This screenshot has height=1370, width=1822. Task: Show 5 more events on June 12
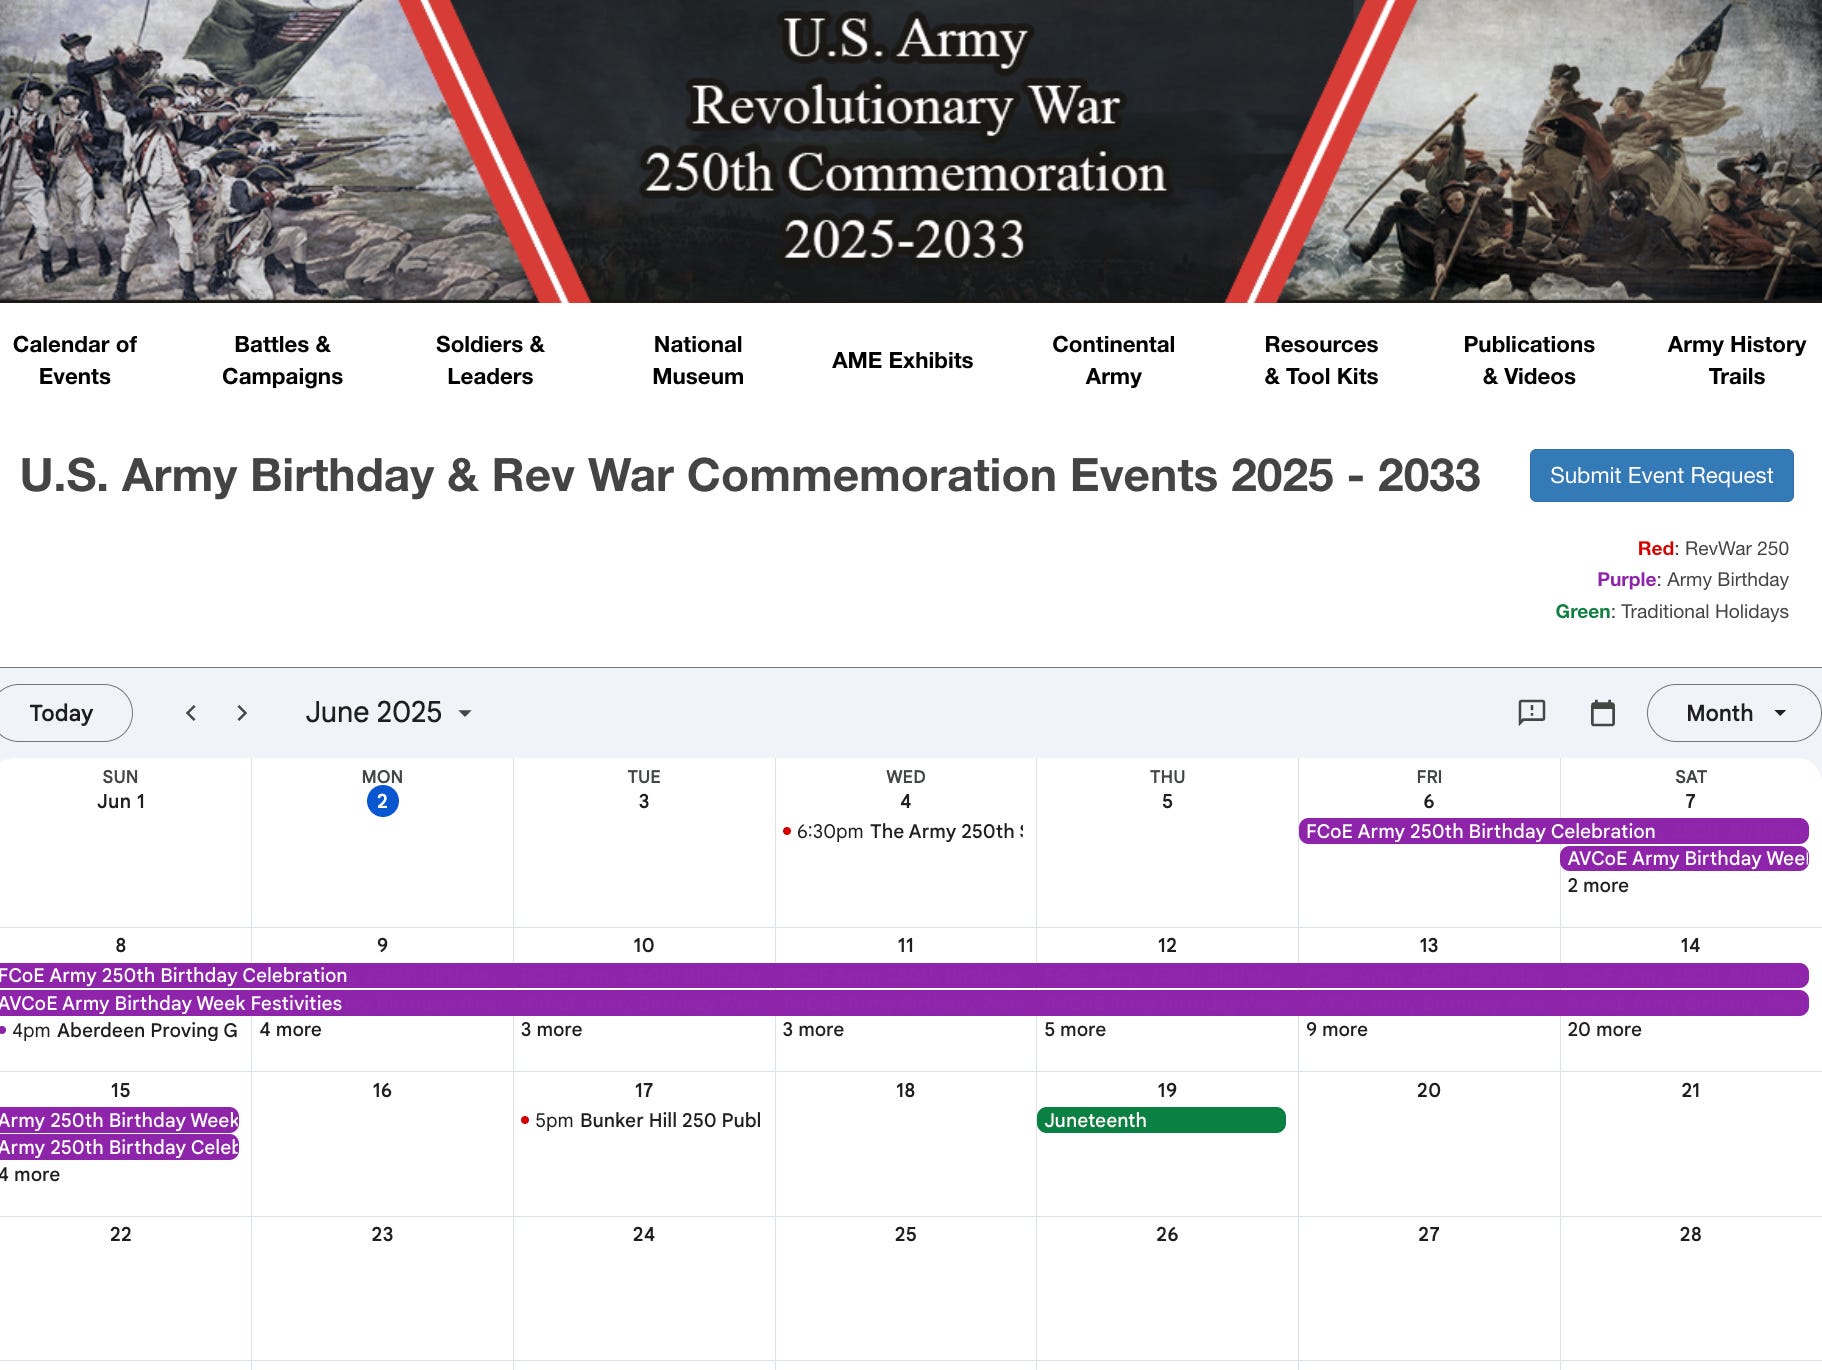coord(1075,1029)
